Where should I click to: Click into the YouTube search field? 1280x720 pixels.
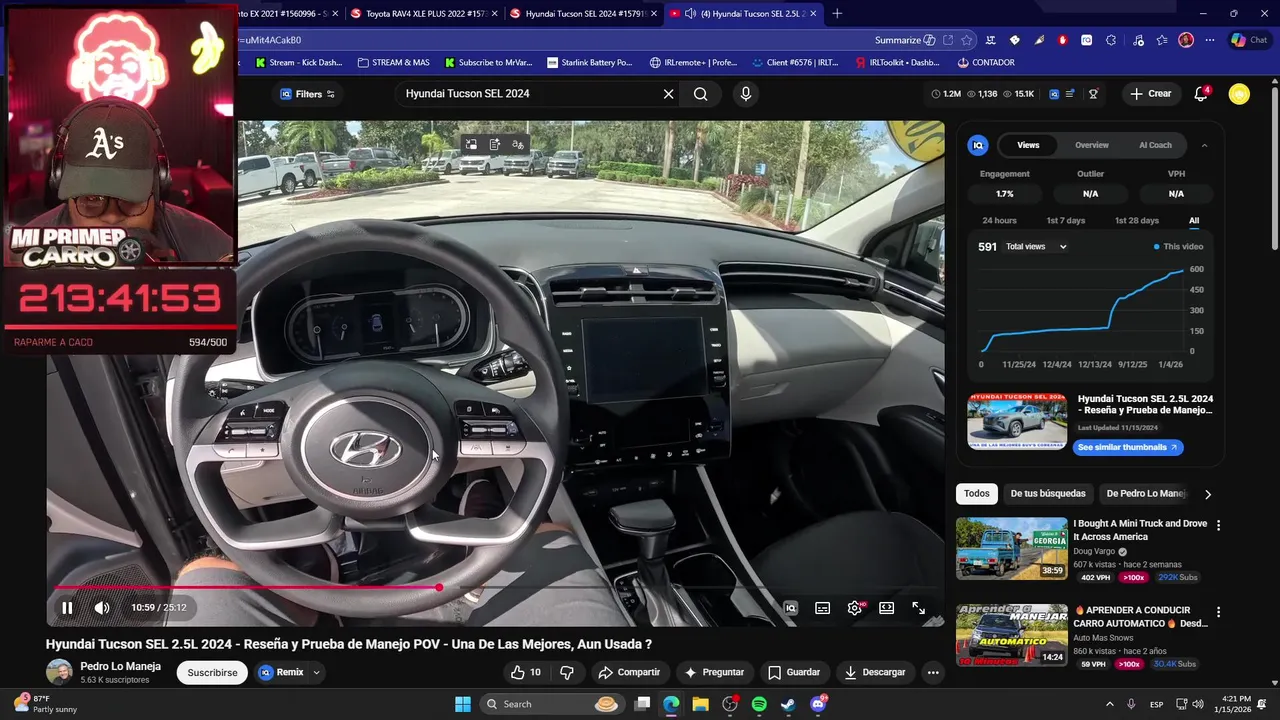[525, 94]
